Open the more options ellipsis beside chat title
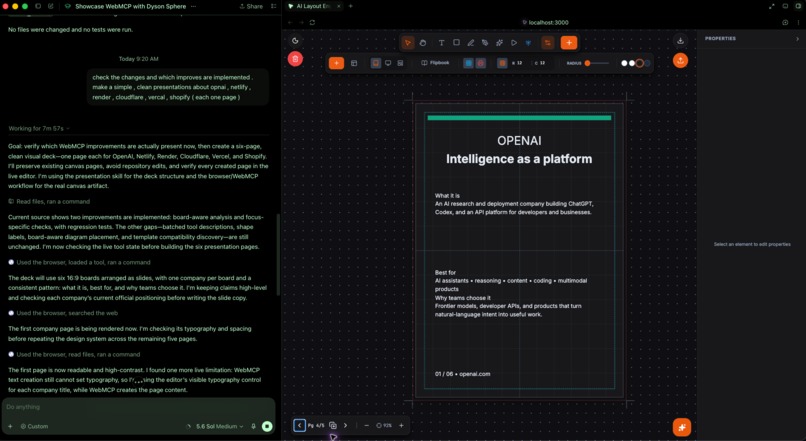 [x=193, y=6]
